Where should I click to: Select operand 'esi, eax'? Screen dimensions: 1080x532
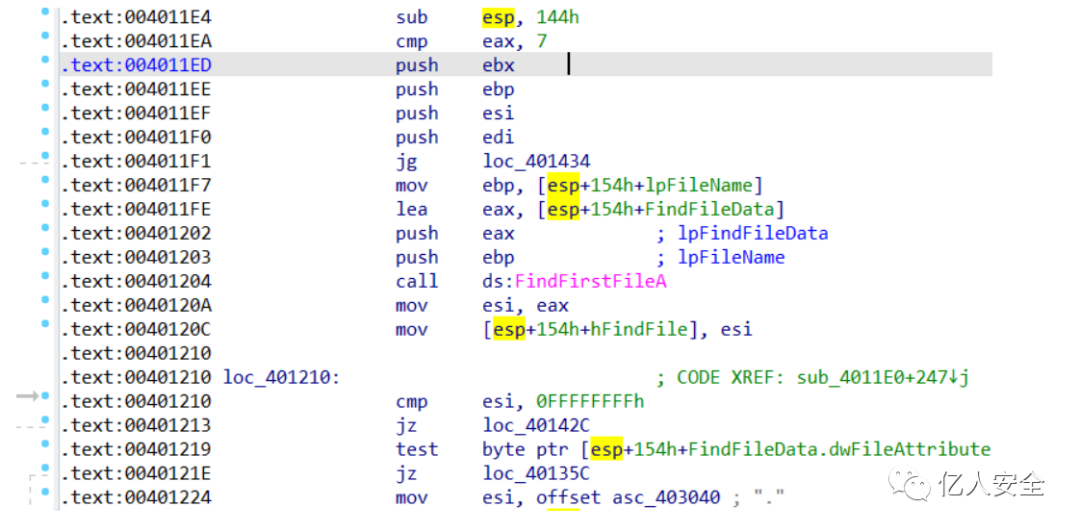tap(526, 305)
